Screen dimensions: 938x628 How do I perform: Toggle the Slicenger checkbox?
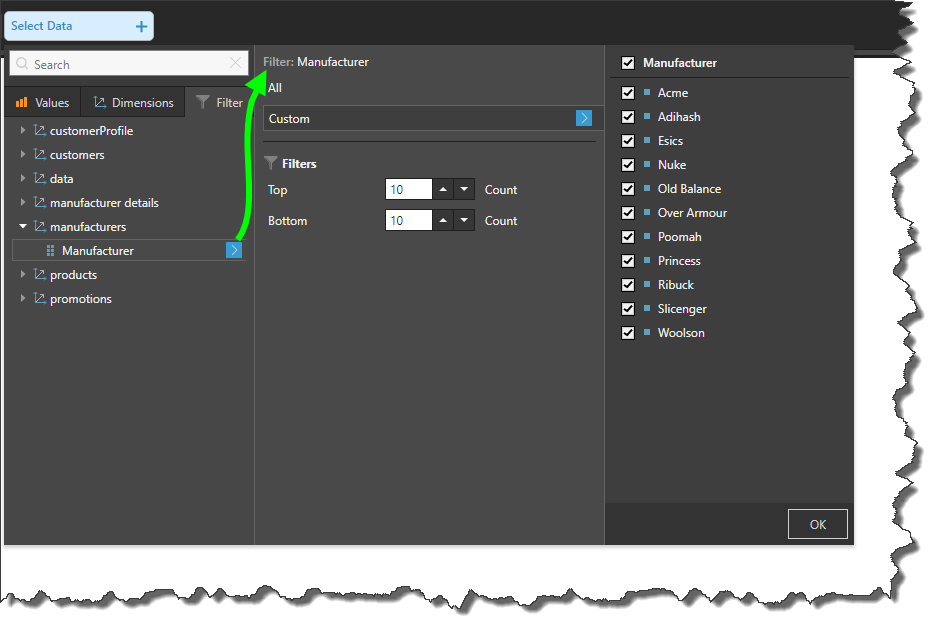pos(628,309)
